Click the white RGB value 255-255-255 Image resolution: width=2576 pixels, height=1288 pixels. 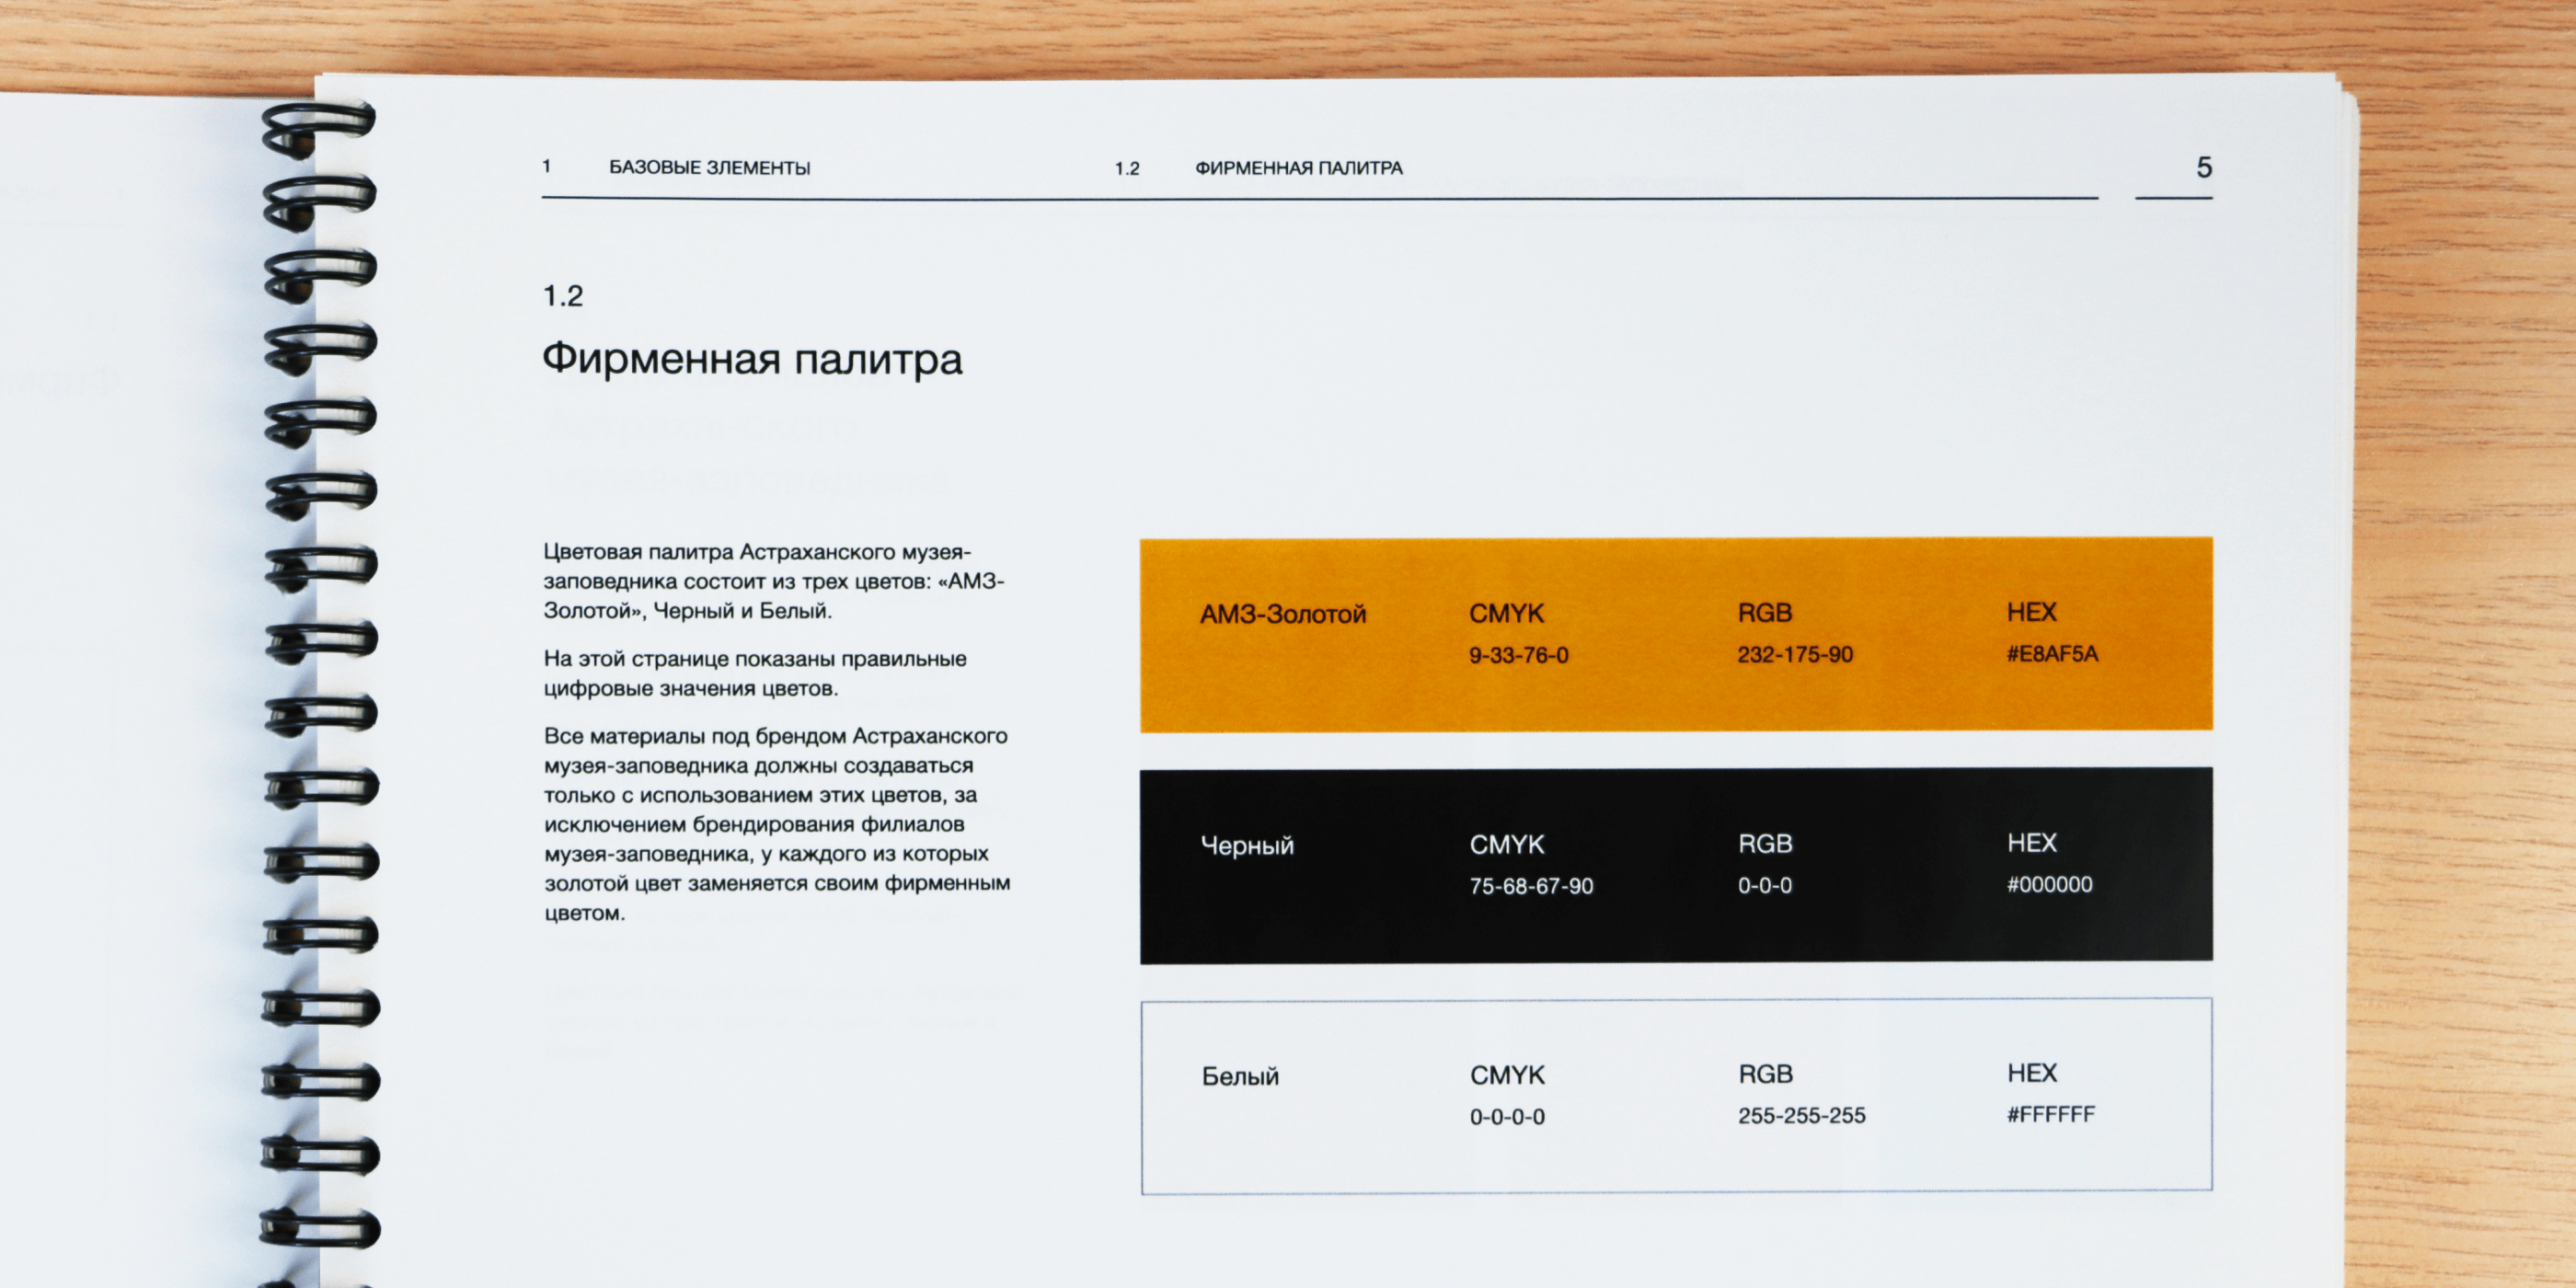1801,1115
